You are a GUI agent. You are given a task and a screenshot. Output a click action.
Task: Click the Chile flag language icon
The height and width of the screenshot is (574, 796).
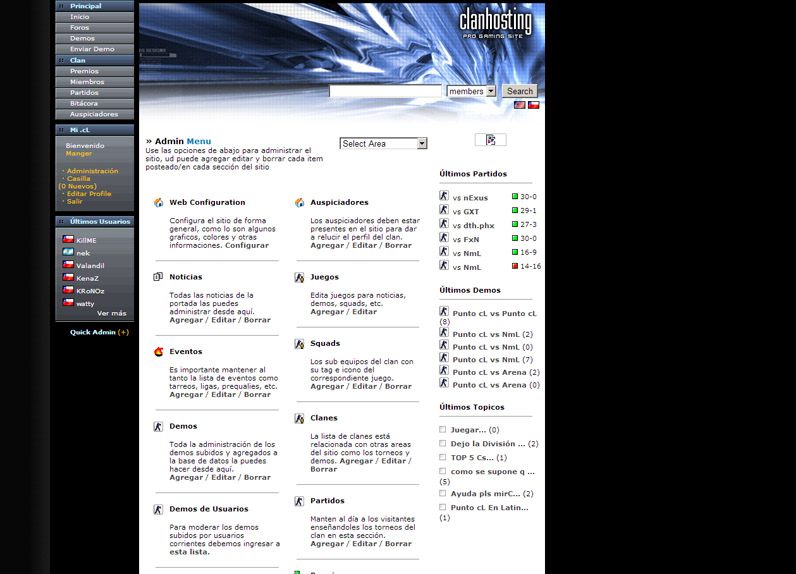[534, 105]
